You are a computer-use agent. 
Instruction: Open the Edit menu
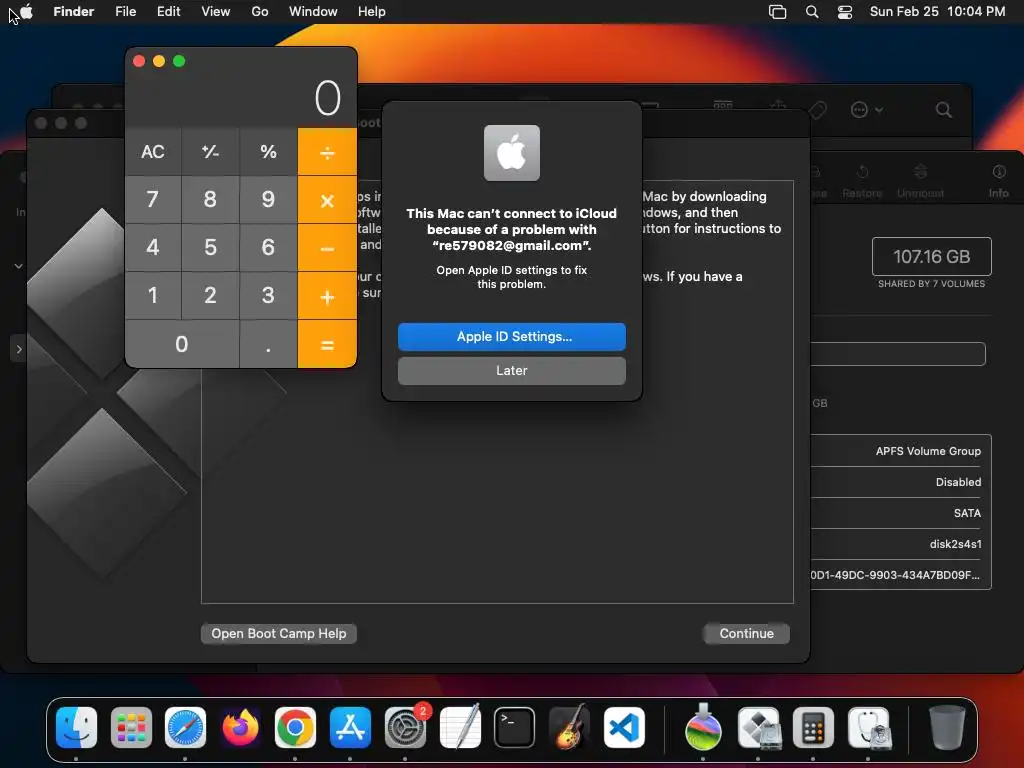click(x=168, y=12)
